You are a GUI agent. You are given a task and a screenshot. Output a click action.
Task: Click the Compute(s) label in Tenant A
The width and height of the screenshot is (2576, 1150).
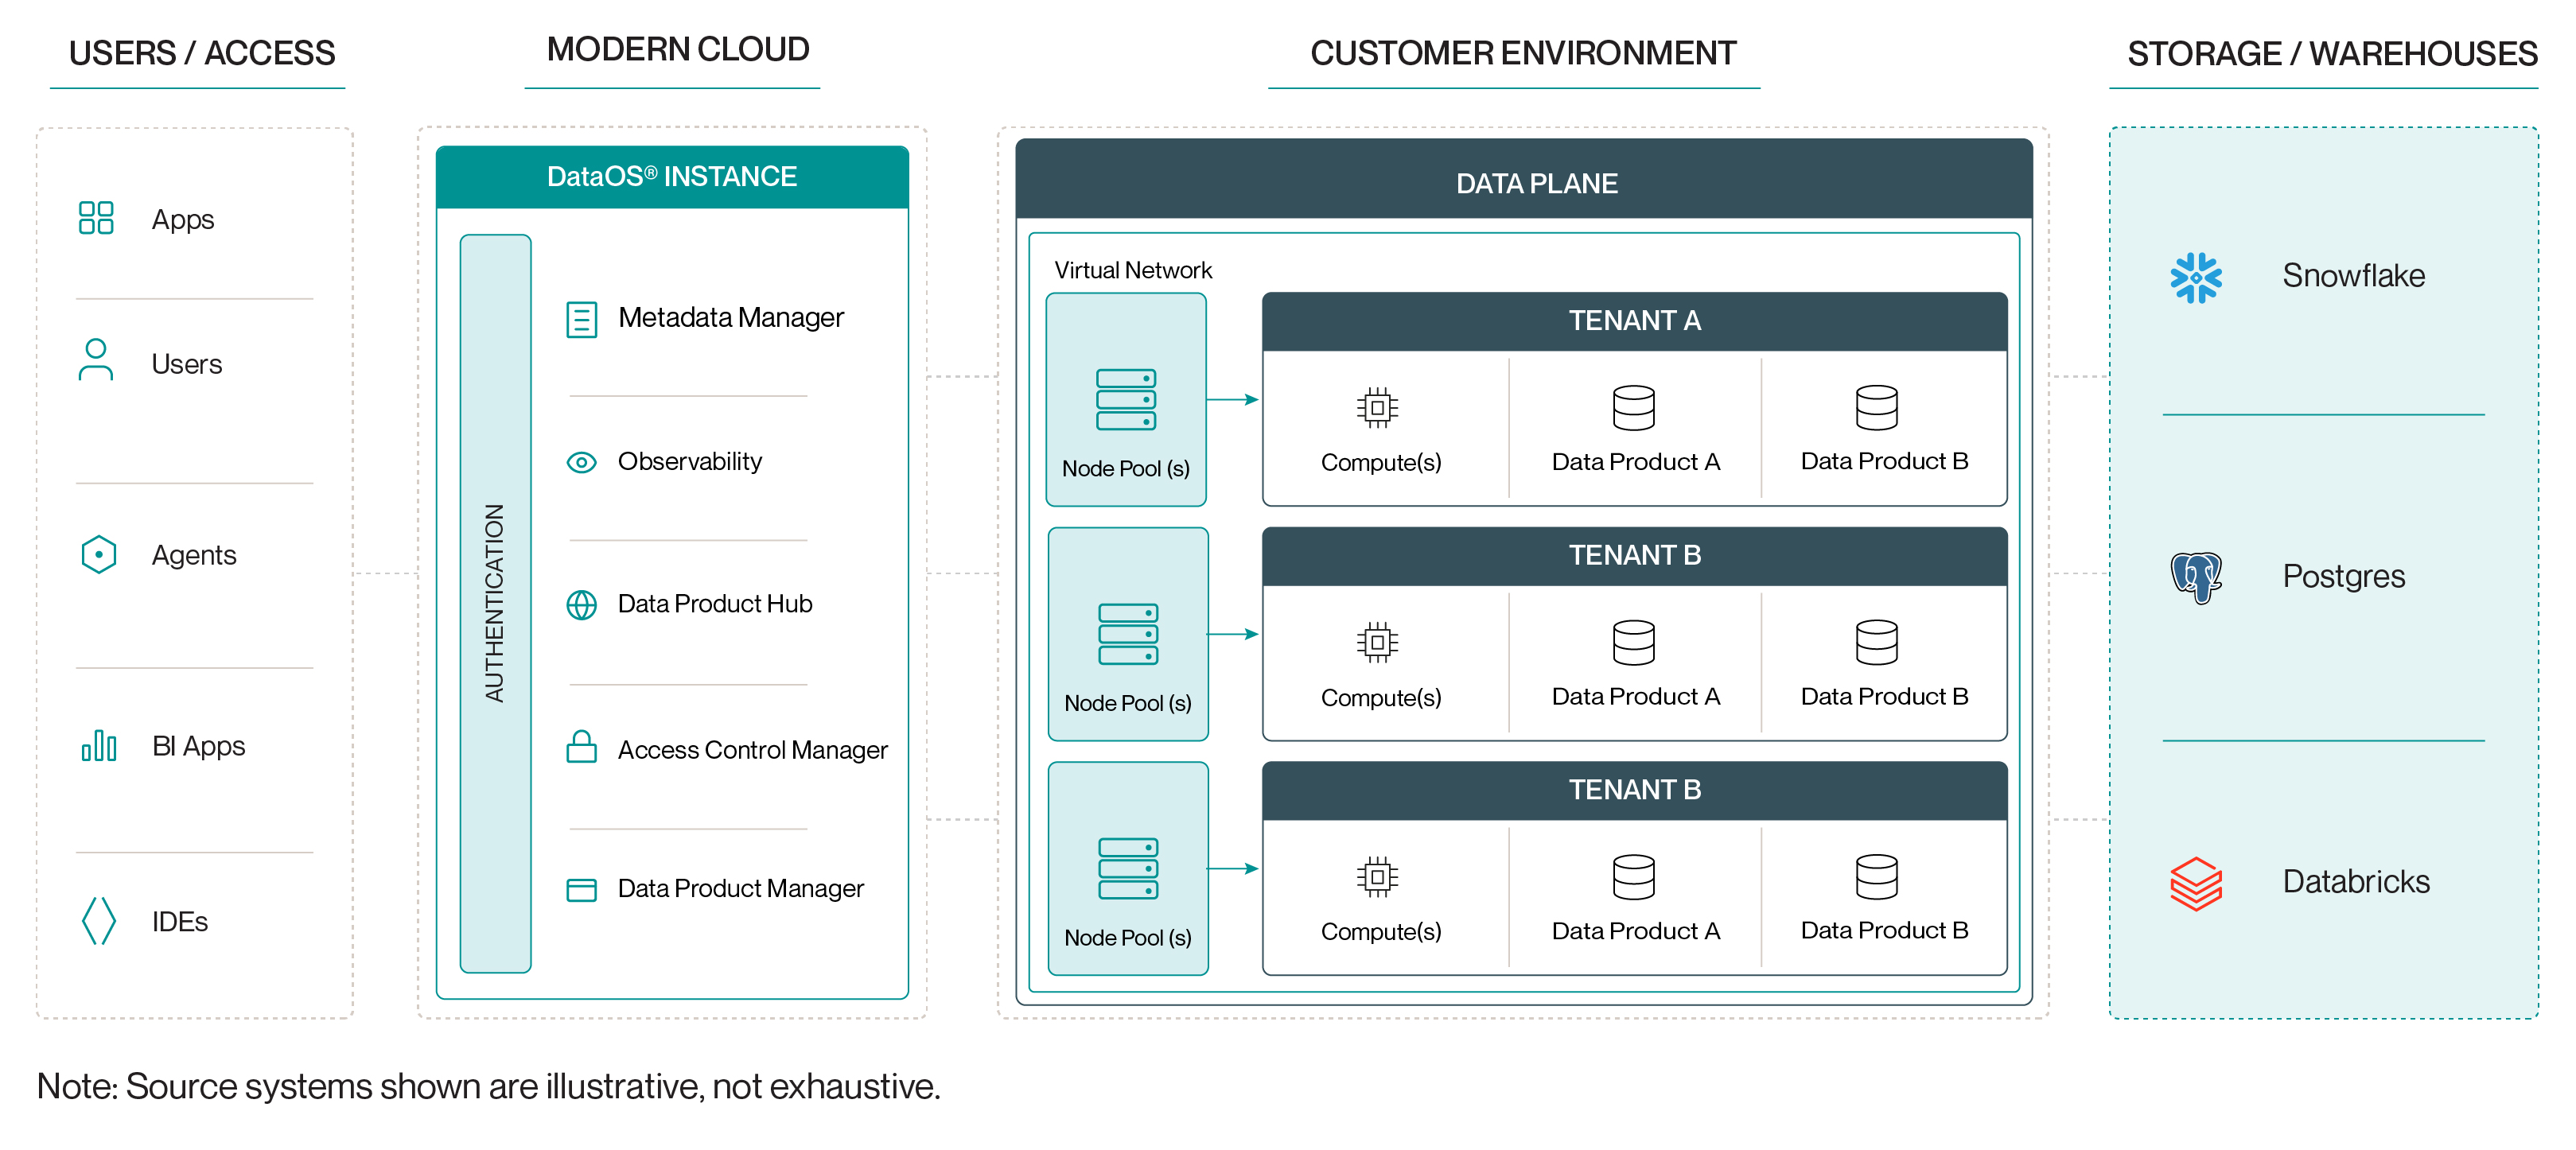1380,463
